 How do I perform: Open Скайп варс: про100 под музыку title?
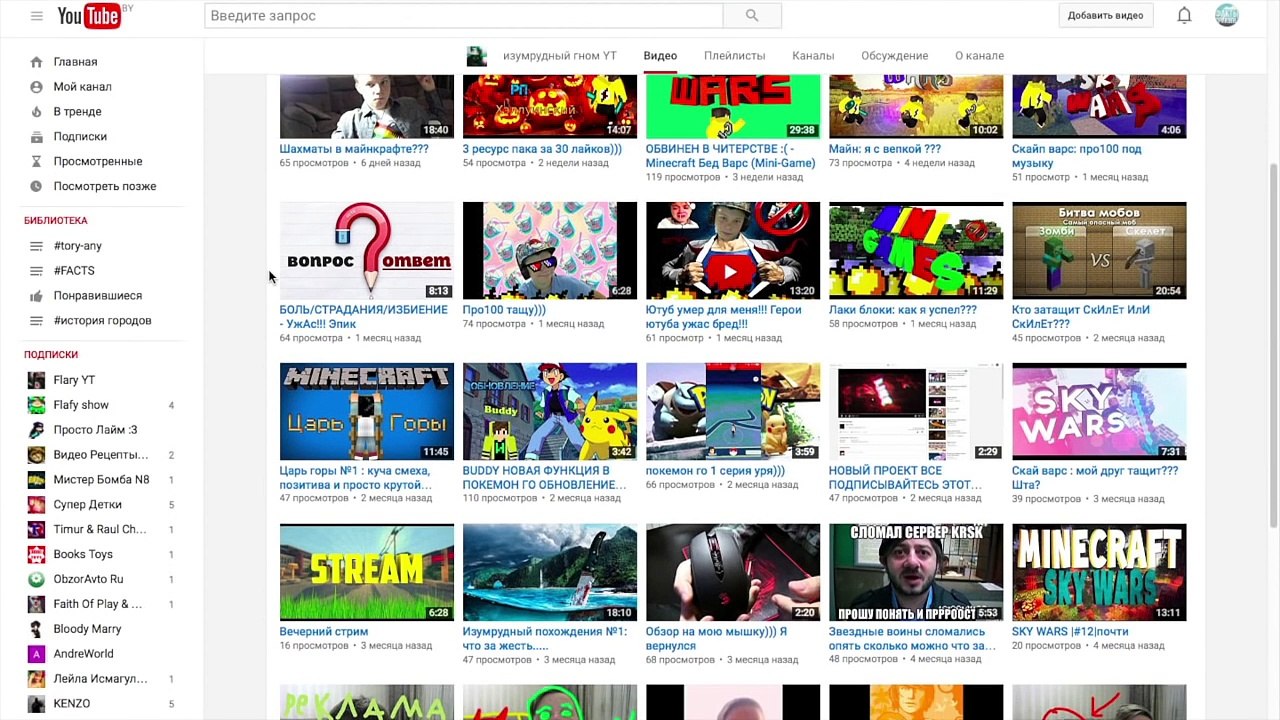tap(1076, 156)
